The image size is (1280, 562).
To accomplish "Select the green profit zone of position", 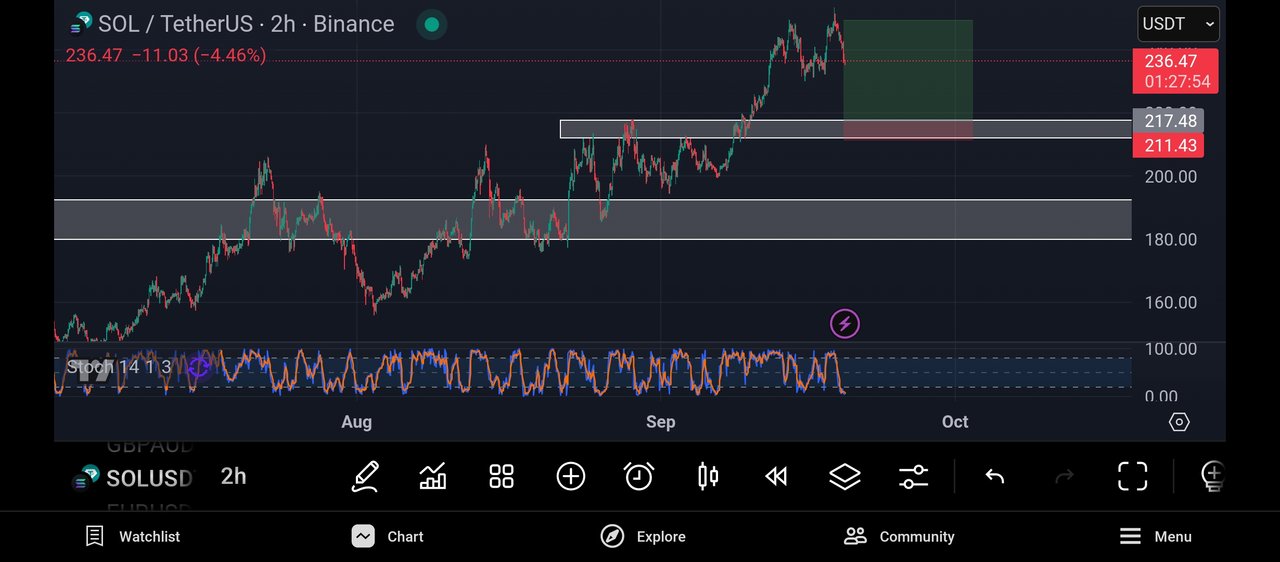I will tap(908, 70).
